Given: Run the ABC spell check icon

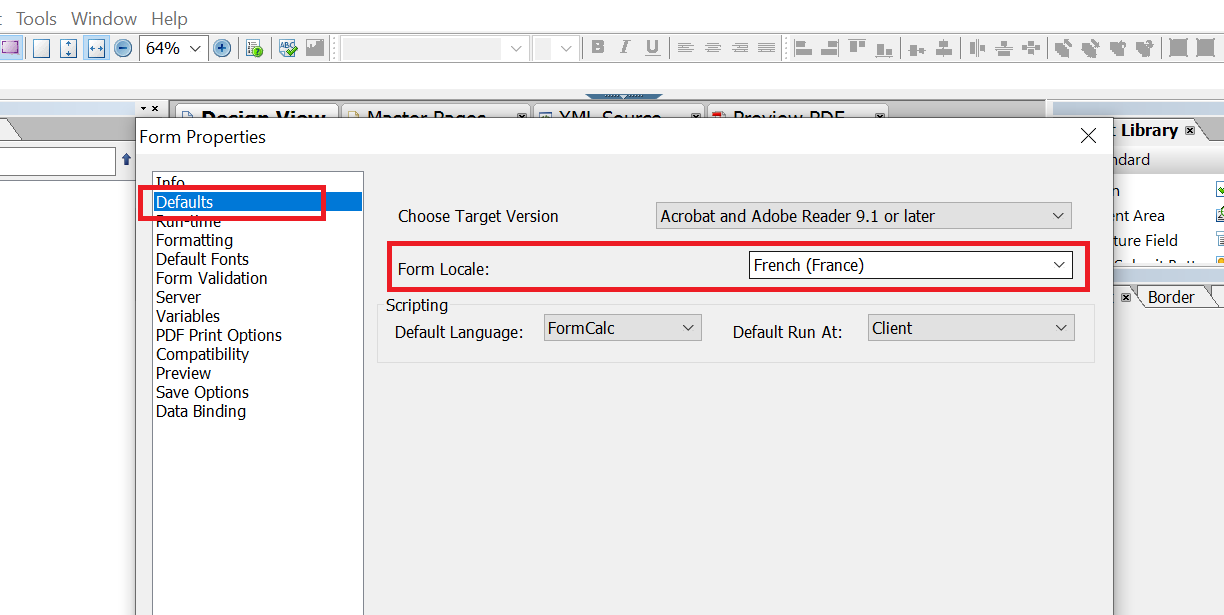Looking at the screenshot, I should pos(288,48).
